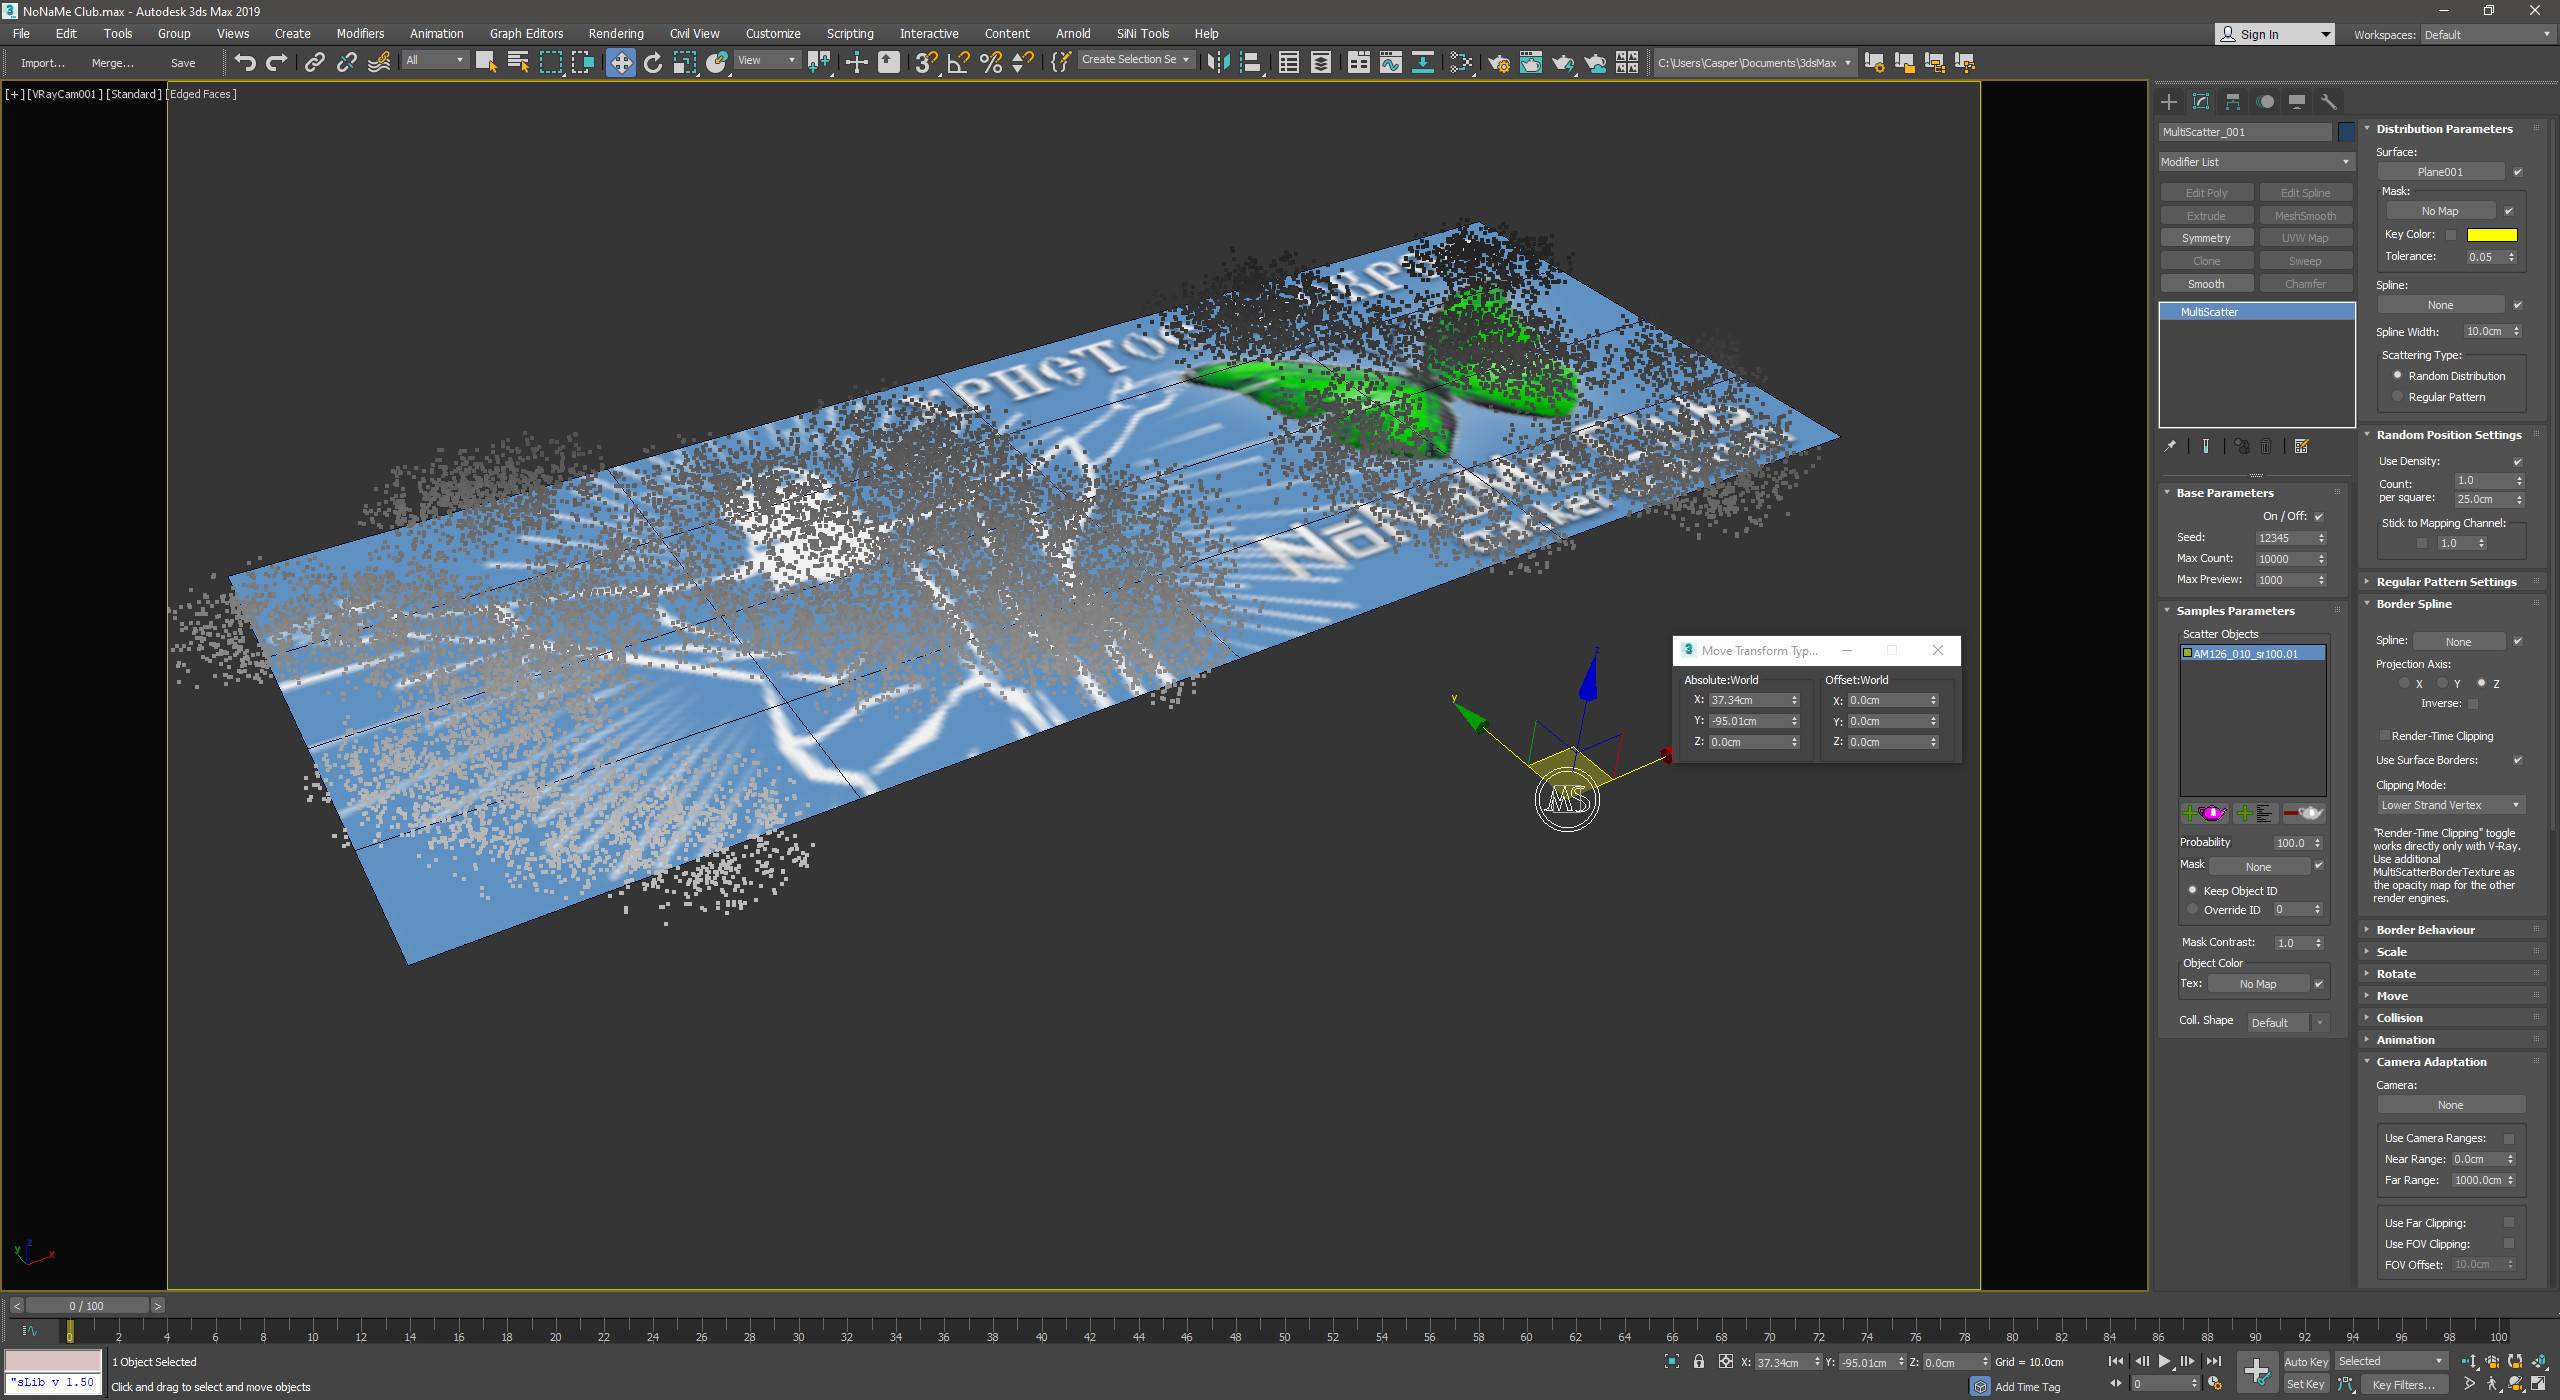Click Play Animation button
2560x1400 pixels.
[x=2164, y=1361]
